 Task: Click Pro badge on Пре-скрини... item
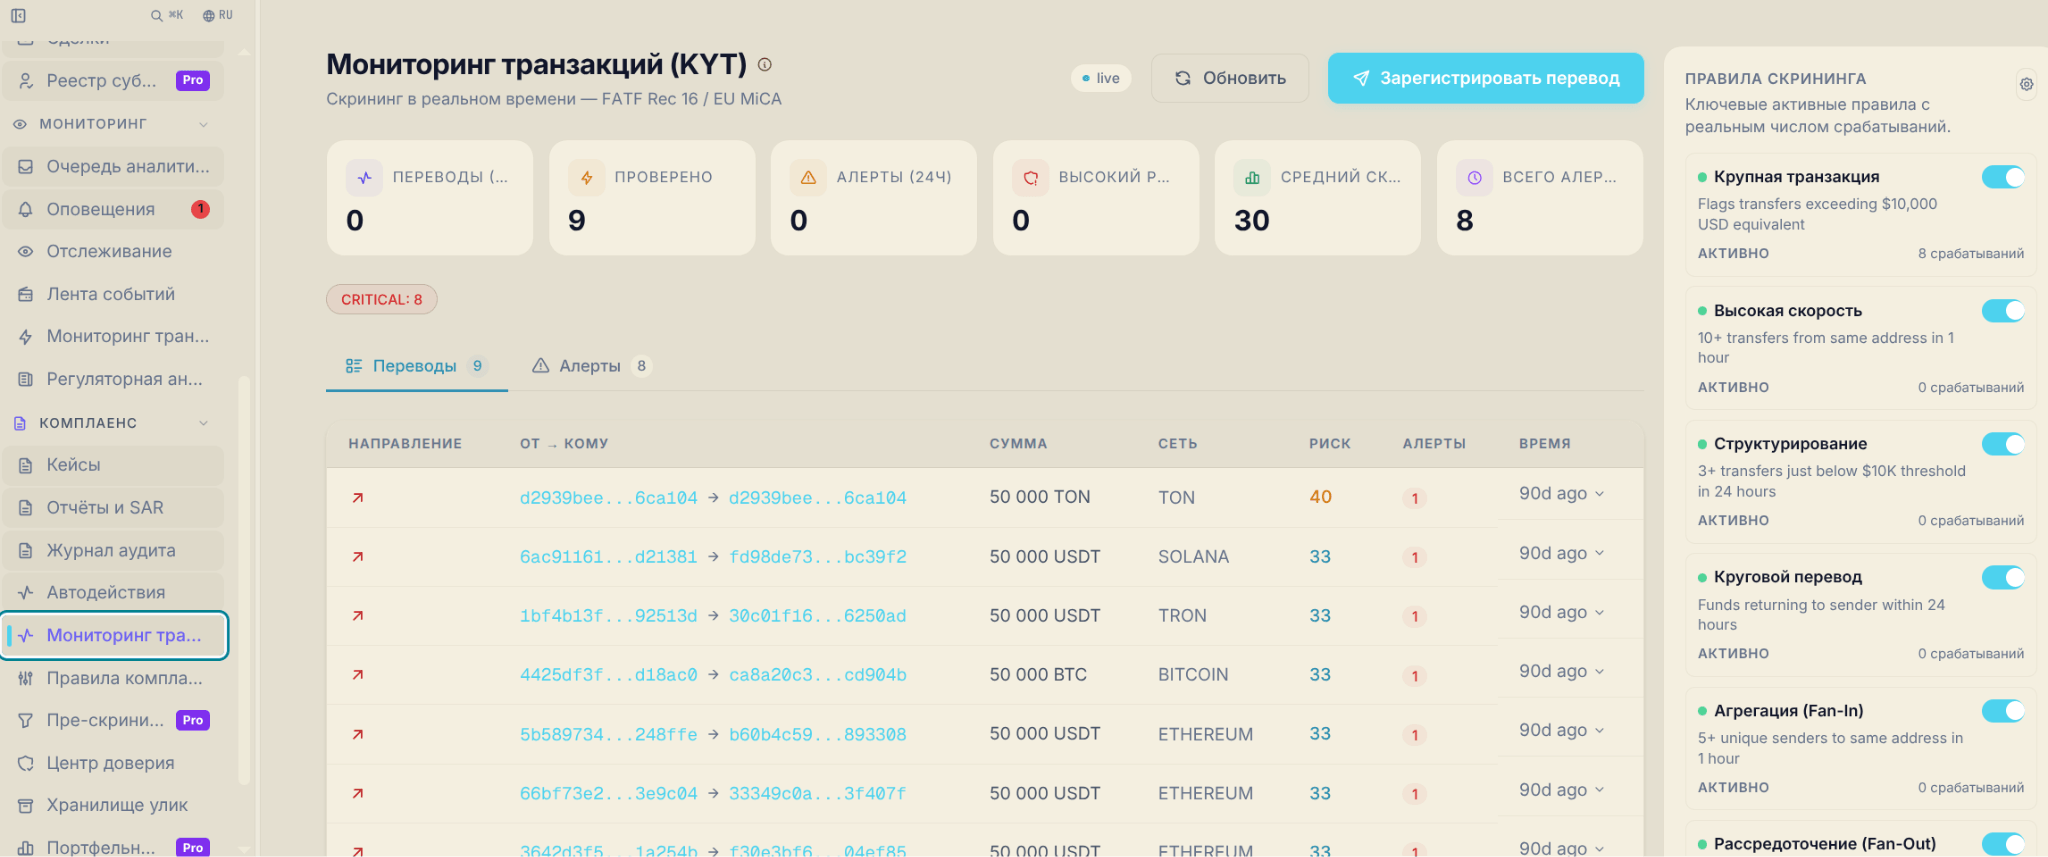pos(193,720)
